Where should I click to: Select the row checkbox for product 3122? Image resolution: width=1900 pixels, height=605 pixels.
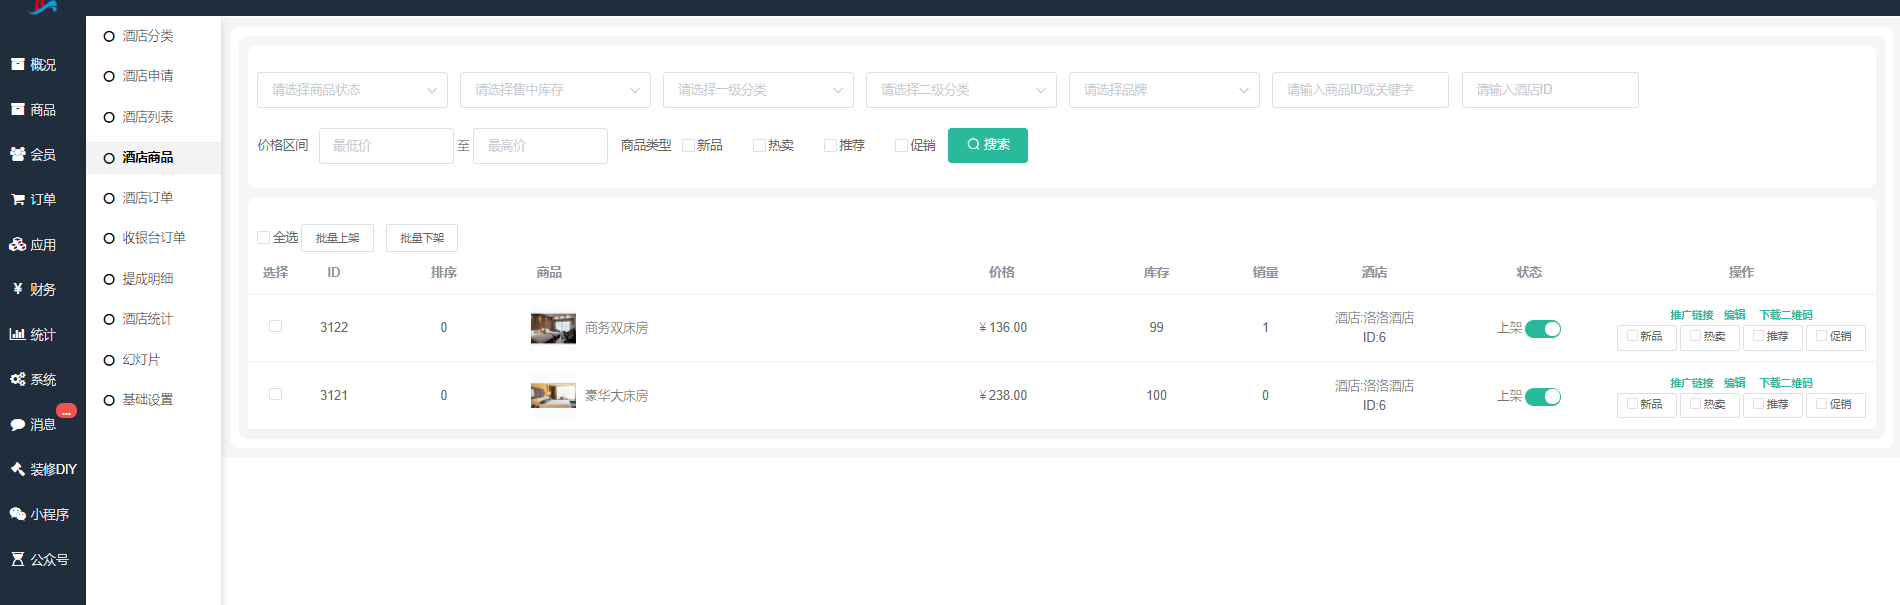275,326
